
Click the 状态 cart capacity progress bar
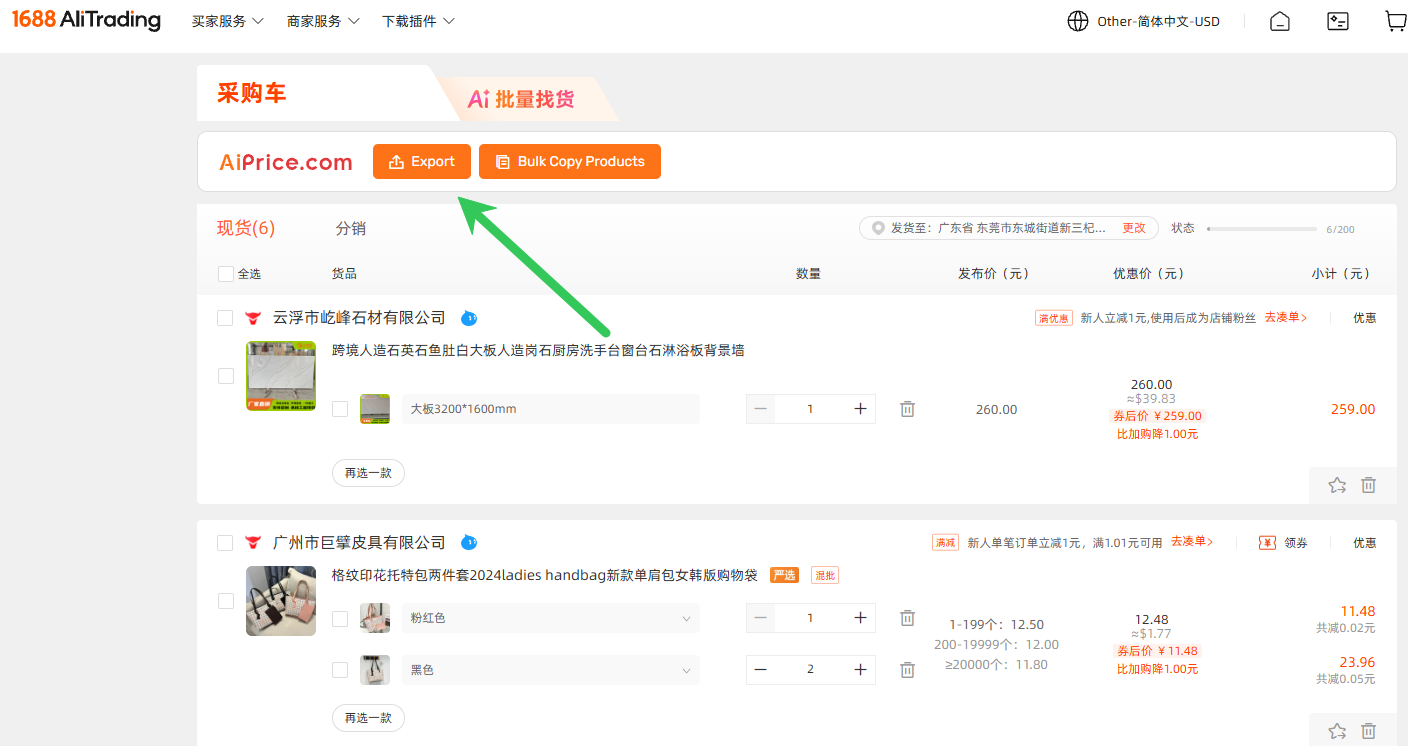1262,229
